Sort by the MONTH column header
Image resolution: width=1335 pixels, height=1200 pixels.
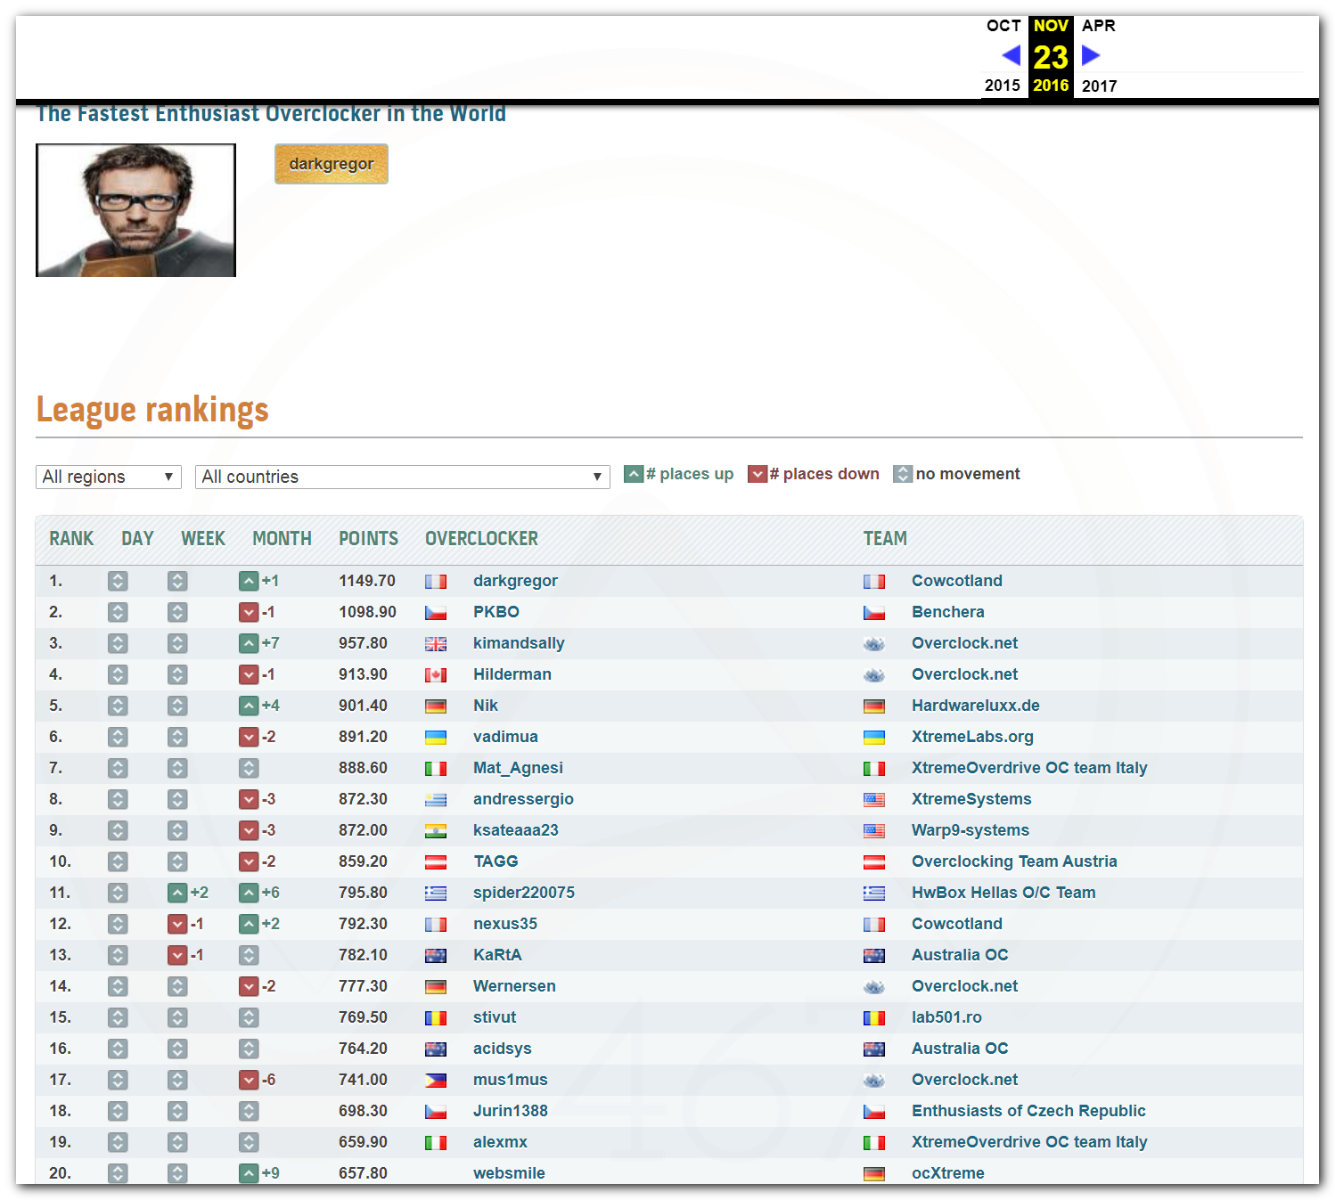pos(282,539)
